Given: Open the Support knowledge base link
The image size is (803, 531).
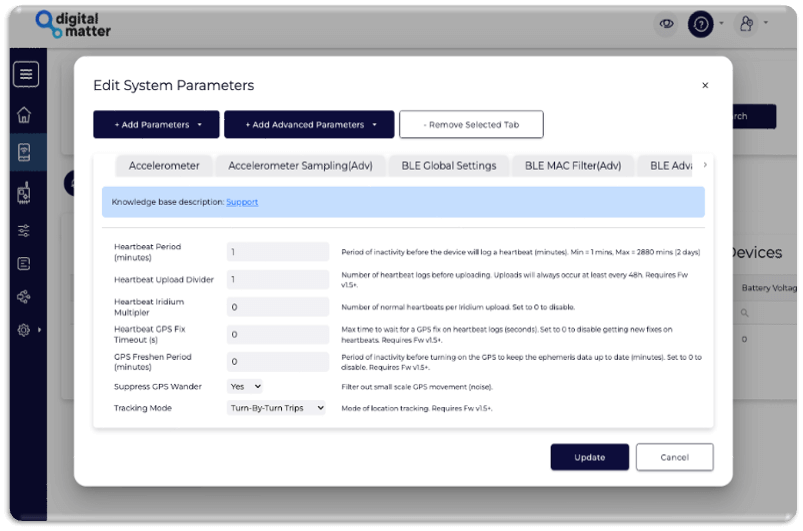Looking at the screenshot, I should pos(242,202).
